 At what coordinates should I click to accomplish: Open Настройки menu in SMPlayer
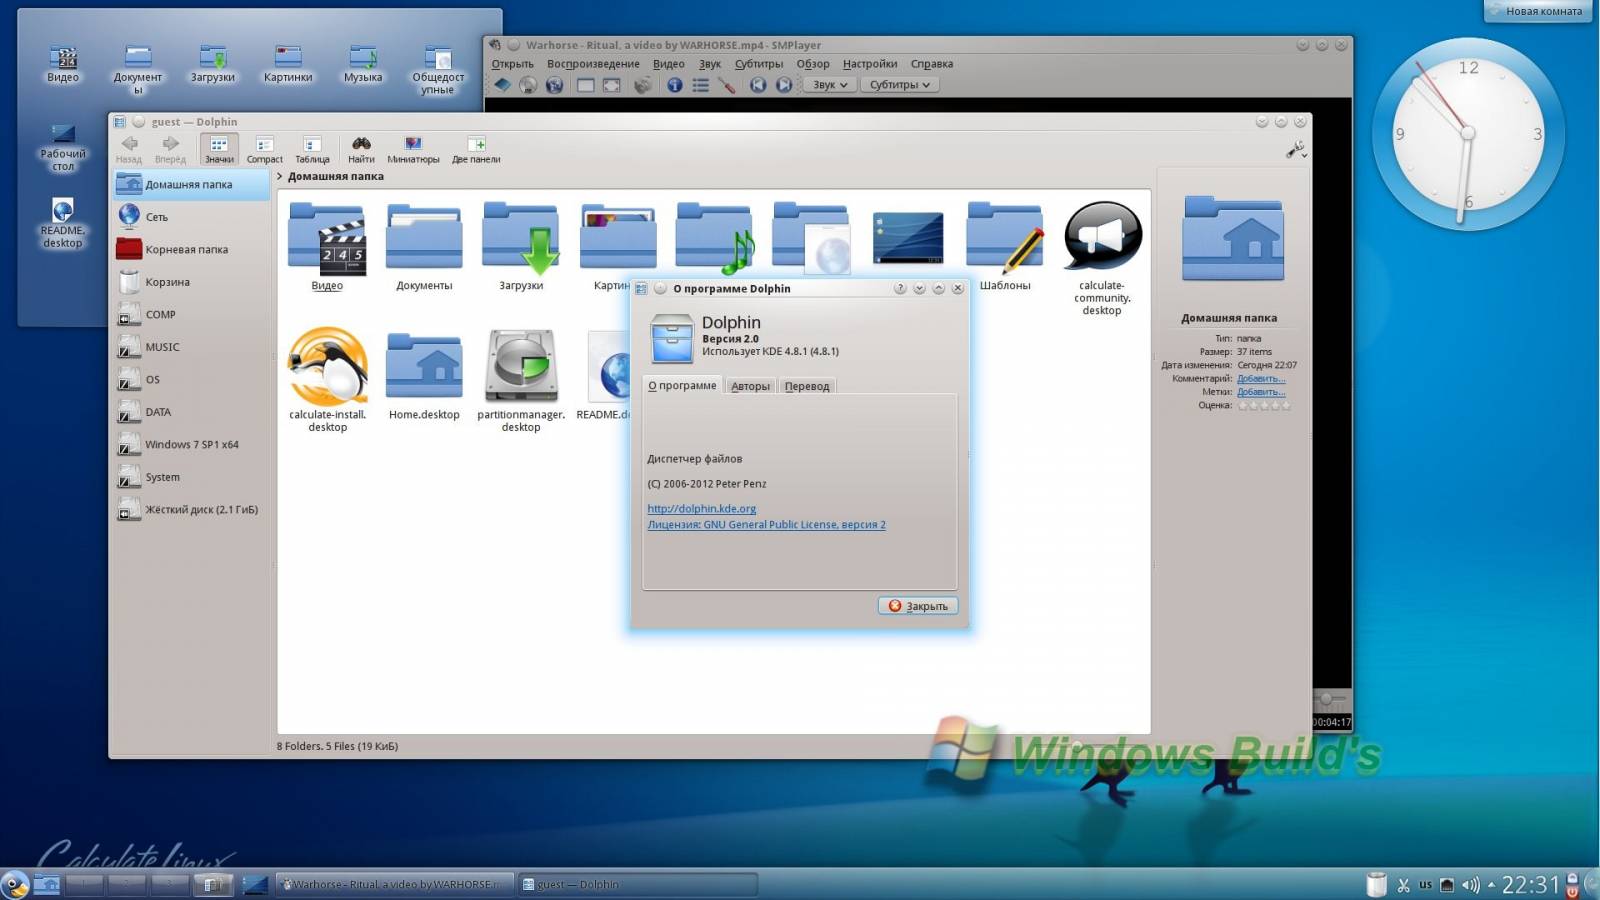[x=870, y=64]
